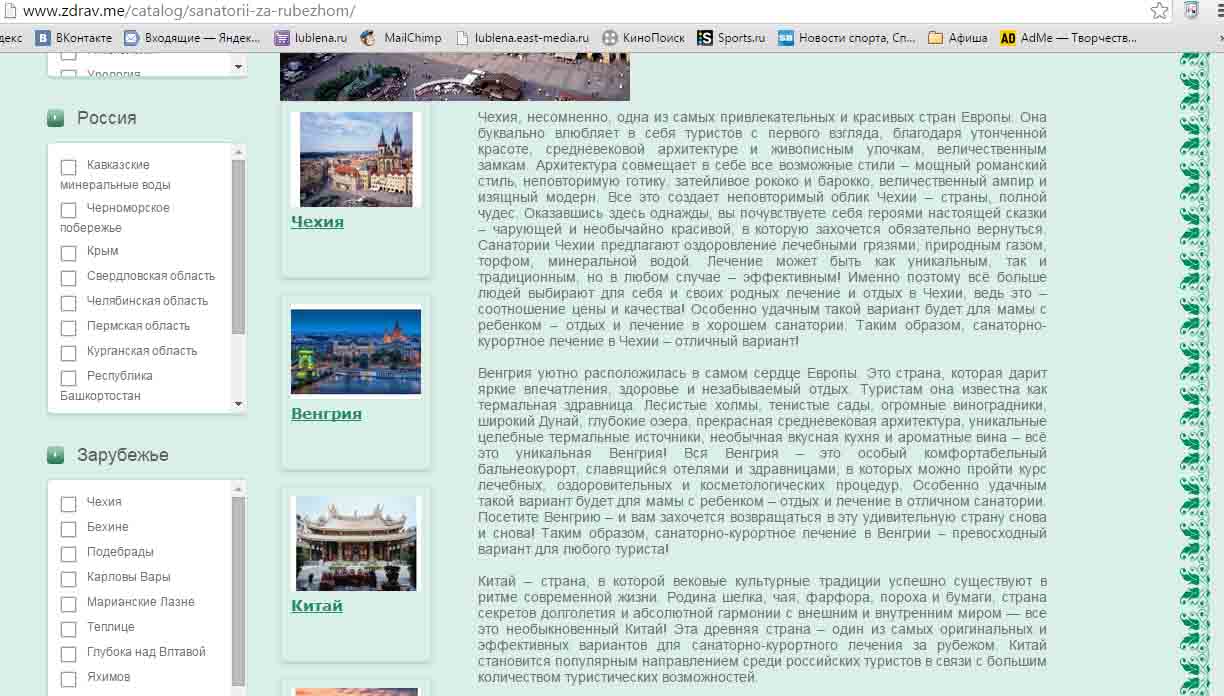Open the Sports.ru bookmark
Screen dimensions: 1224x696
click(x=731, y=38)
